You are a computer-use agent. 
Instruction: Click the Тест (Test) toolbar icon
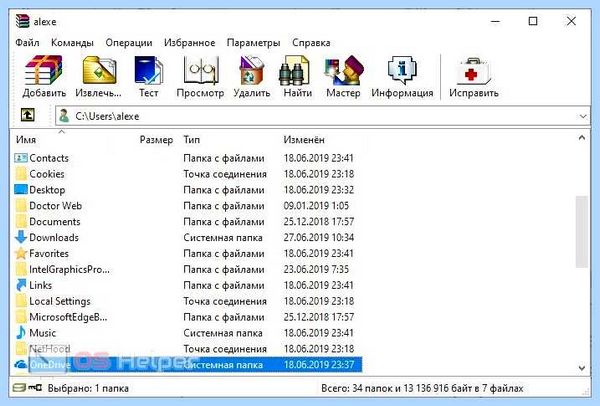coord(148,70)
